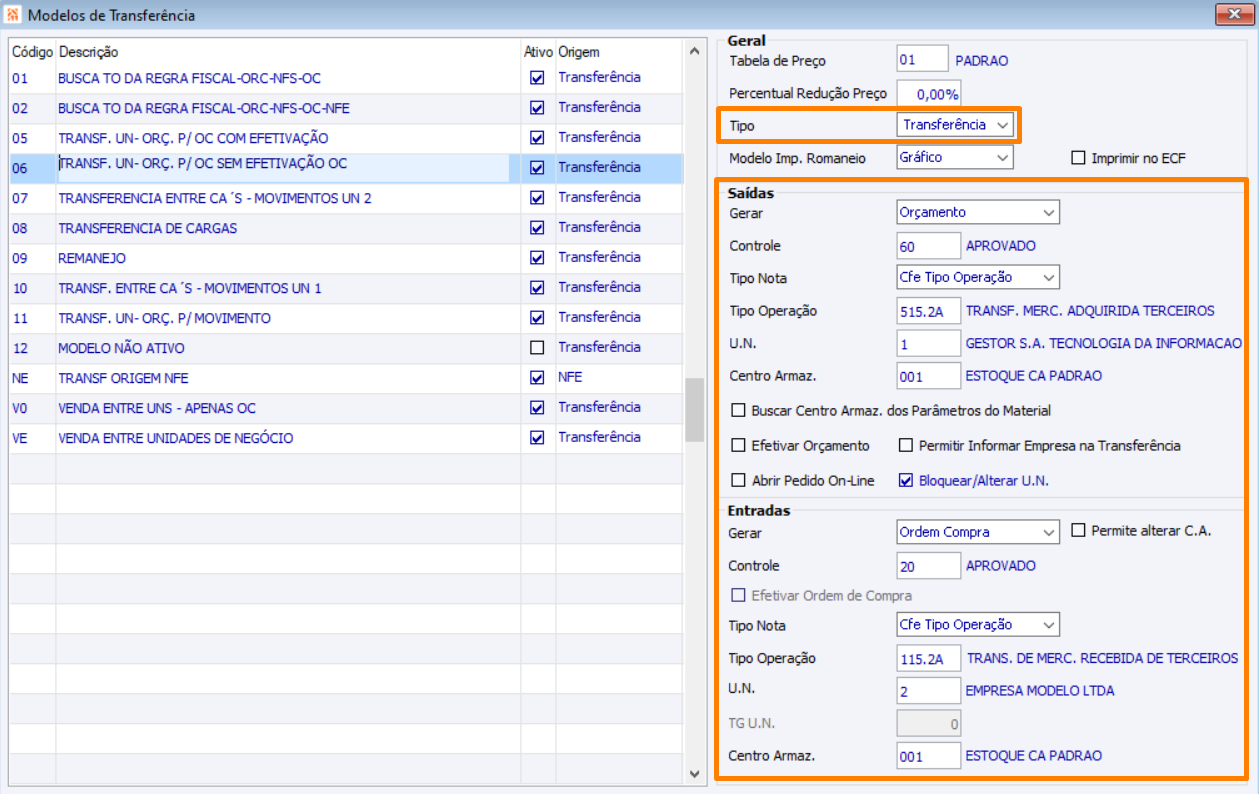This screenshot has width=1260, height=794.
Task: Enable Abrir Pedido On-Line checkbox
Action: point(739,480)
